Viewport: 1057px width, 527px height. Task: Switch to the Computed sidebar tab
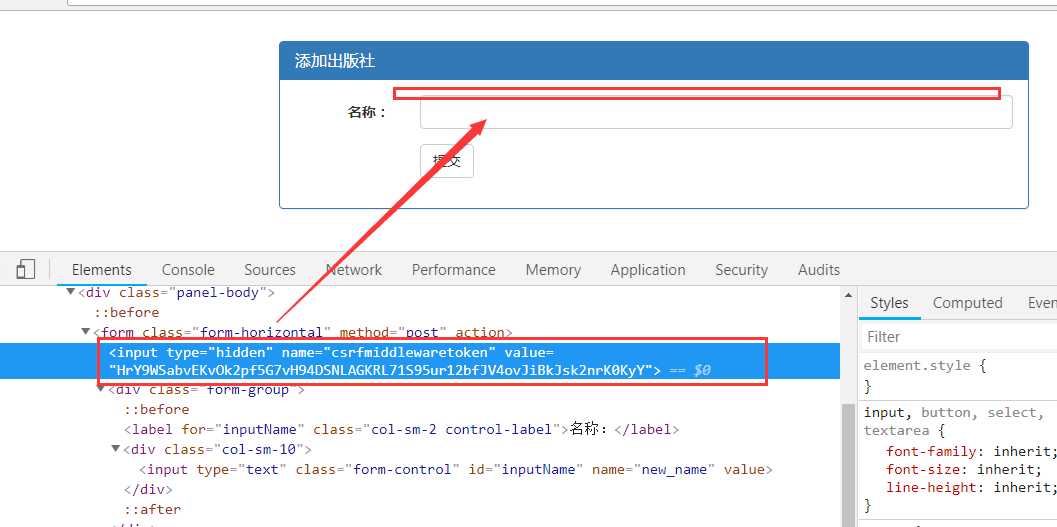click(x=967, y=303)
